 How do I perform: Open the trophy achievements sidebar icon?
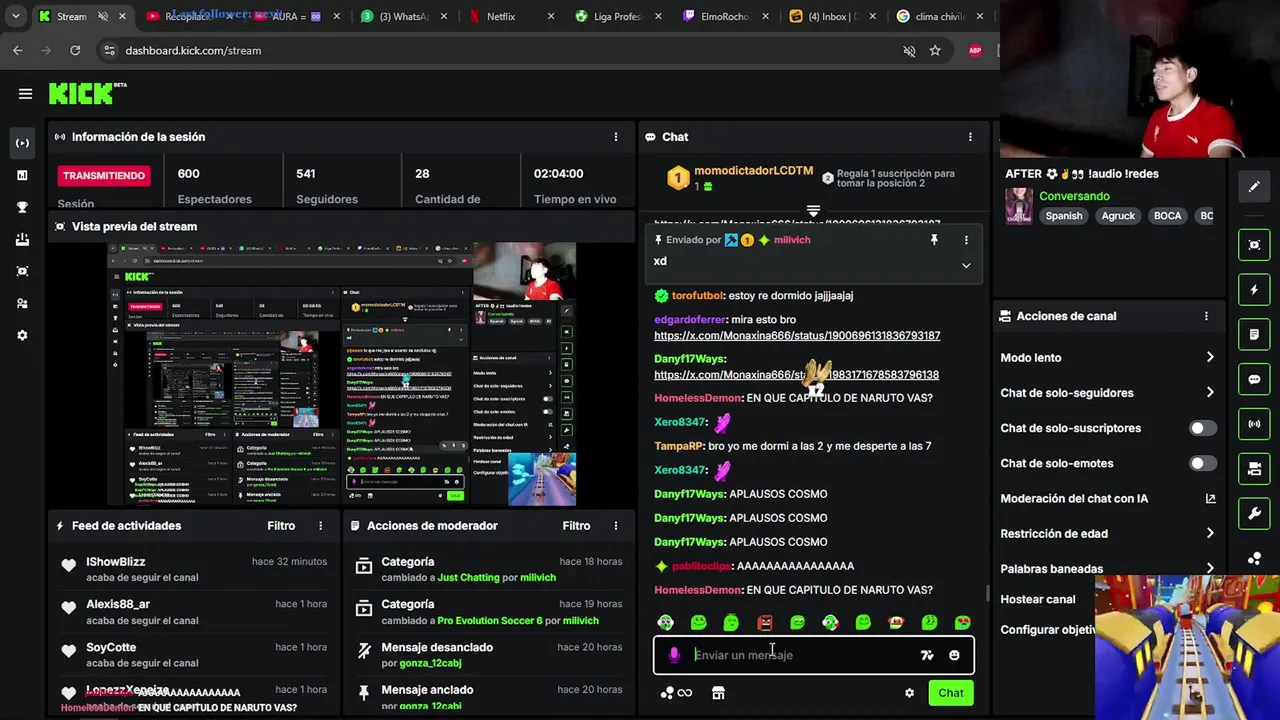click(22, 207)
